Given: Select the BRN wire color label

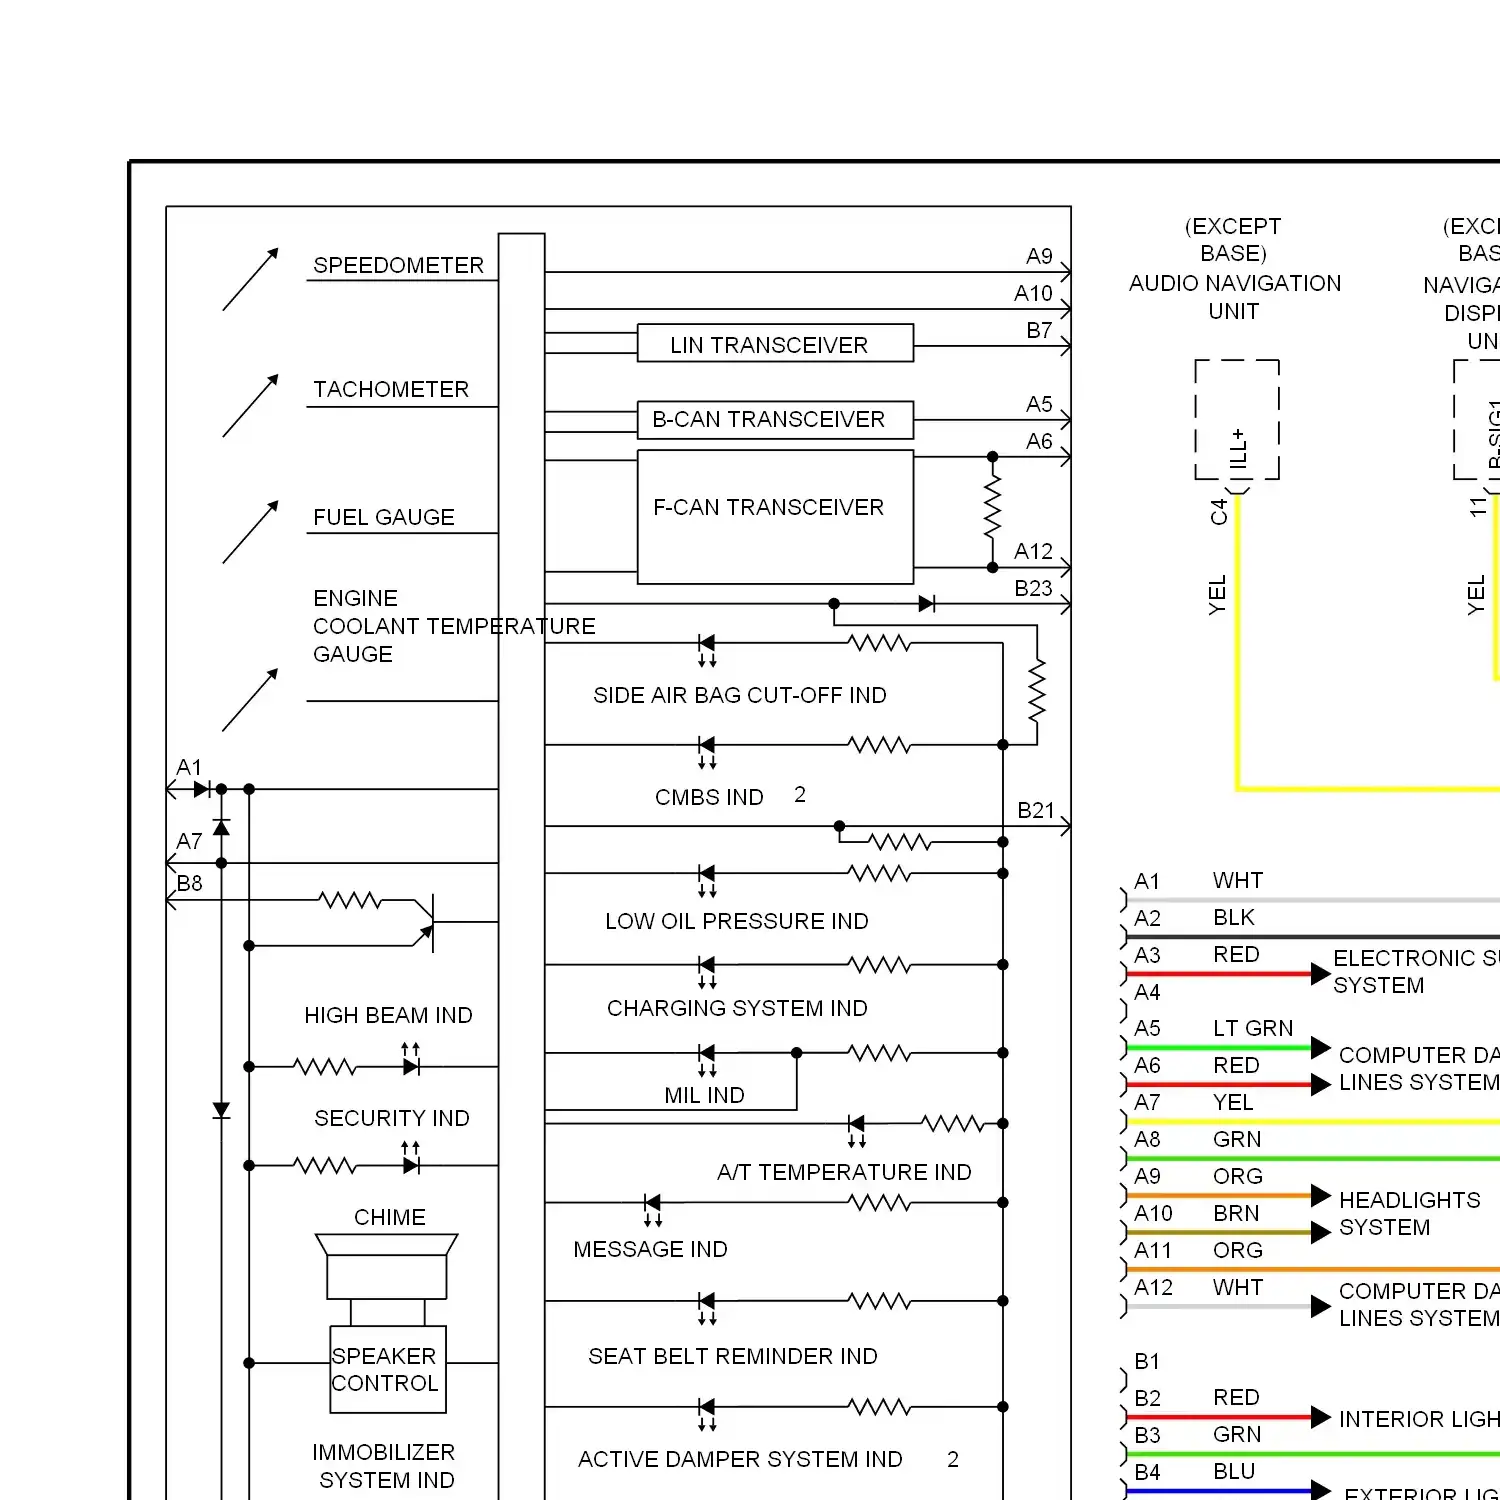Looking at the screenshot, I should [x=1236, y=1213].
